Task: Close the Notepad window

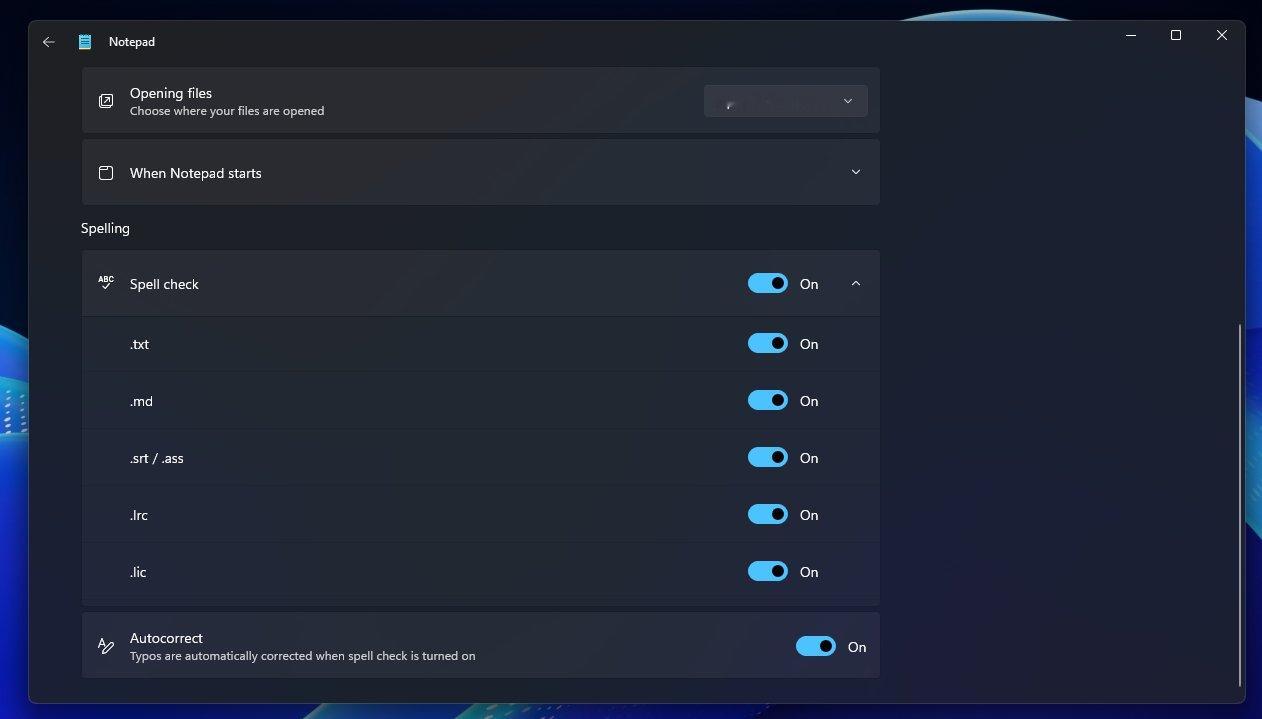Action: (1222, 35)
